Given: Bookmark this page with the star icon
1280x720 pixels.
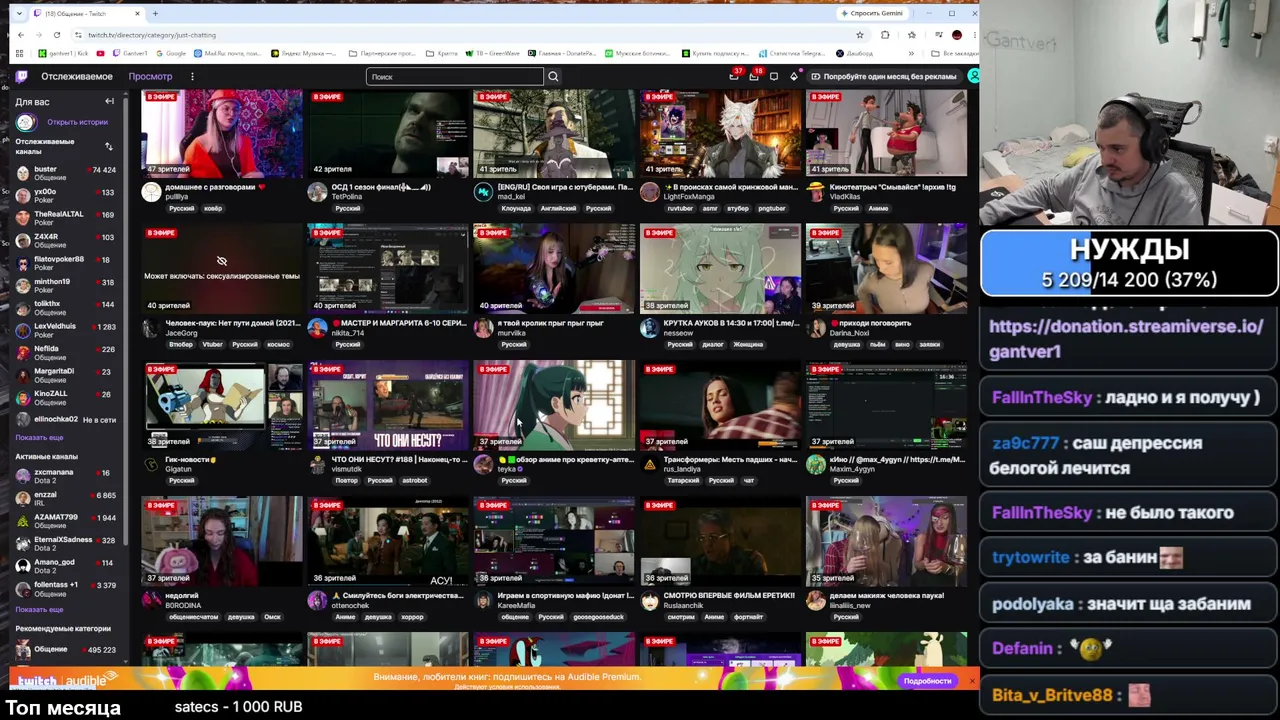Looking at the screenshot, I should coord(859,35).
